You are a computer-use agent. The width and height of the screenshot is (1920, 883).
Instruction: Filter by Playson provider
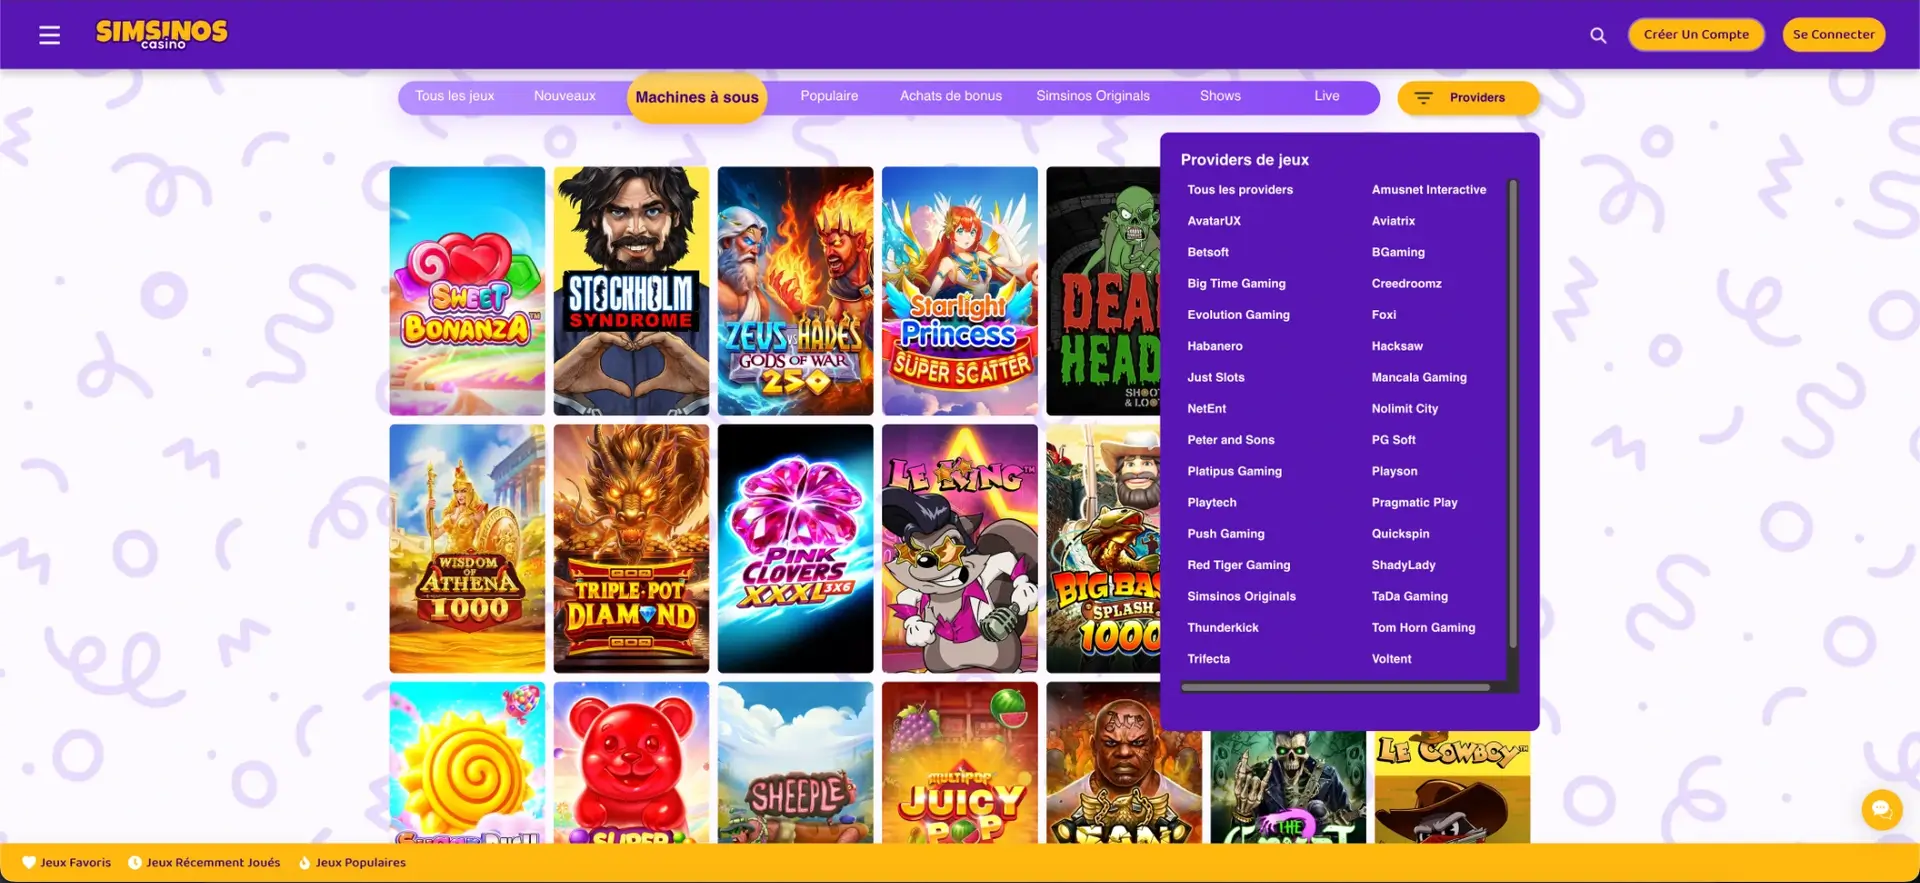click(1394, 471)
